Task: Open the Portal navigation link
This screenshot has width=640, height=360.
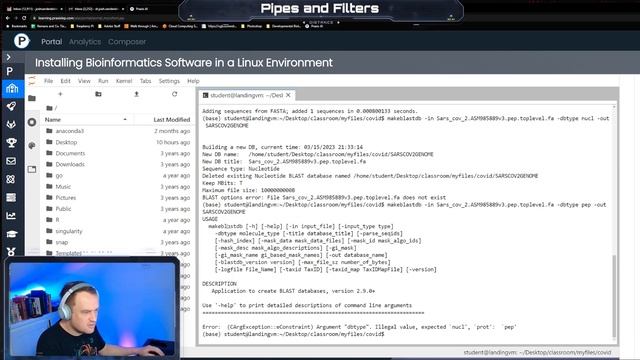Action: [51, 42]
